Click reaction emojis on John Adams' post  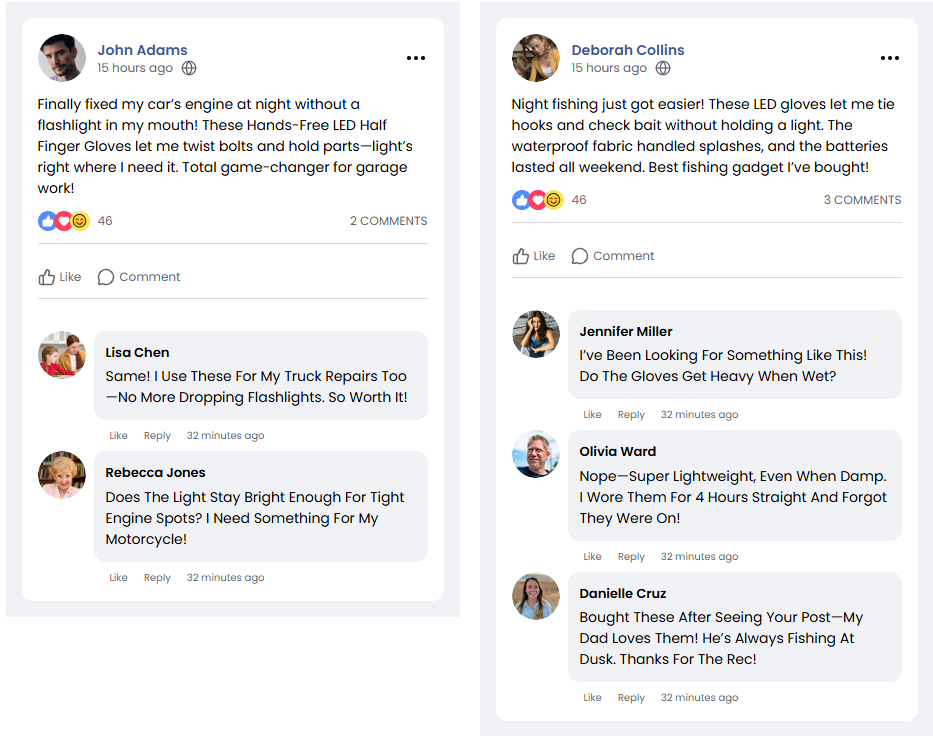pos(64,221)
